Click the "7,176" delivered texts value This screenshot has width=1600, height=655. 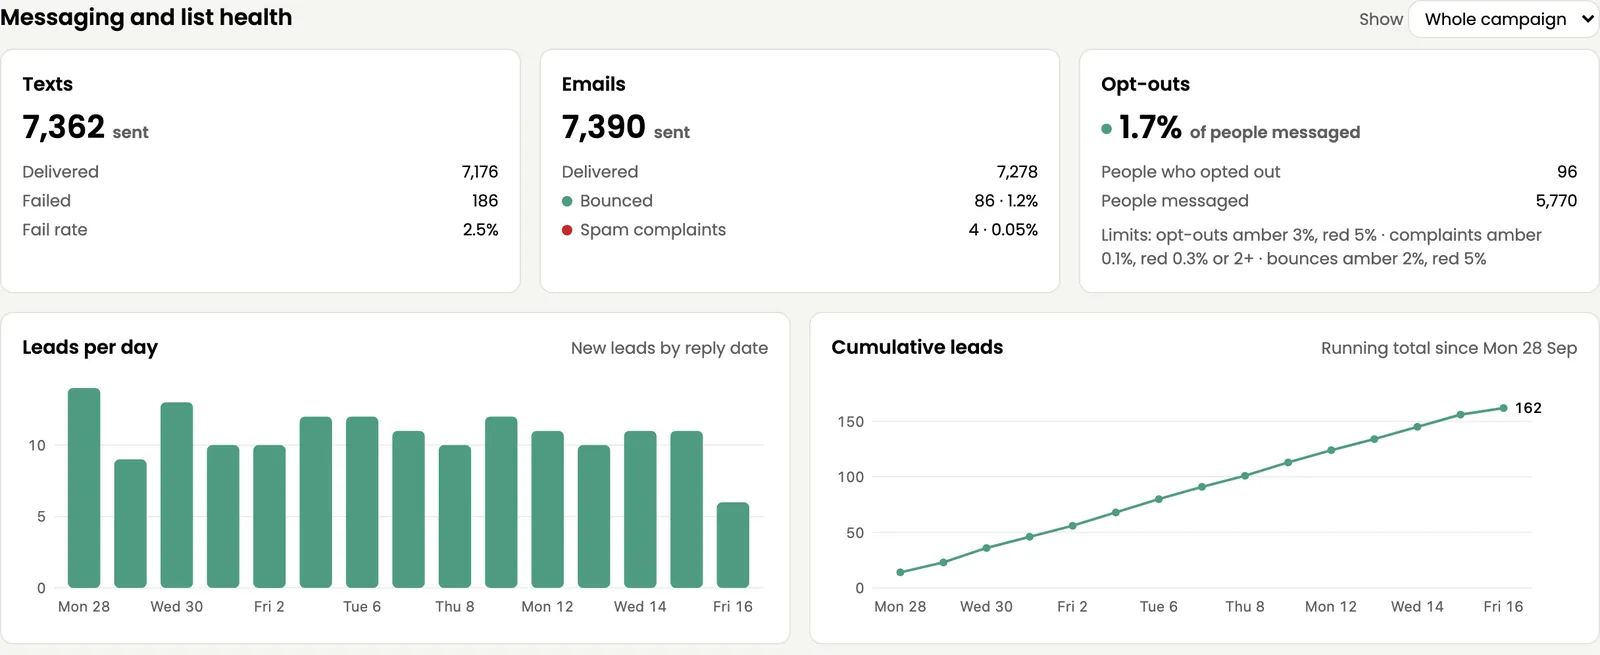pos(480,172)
